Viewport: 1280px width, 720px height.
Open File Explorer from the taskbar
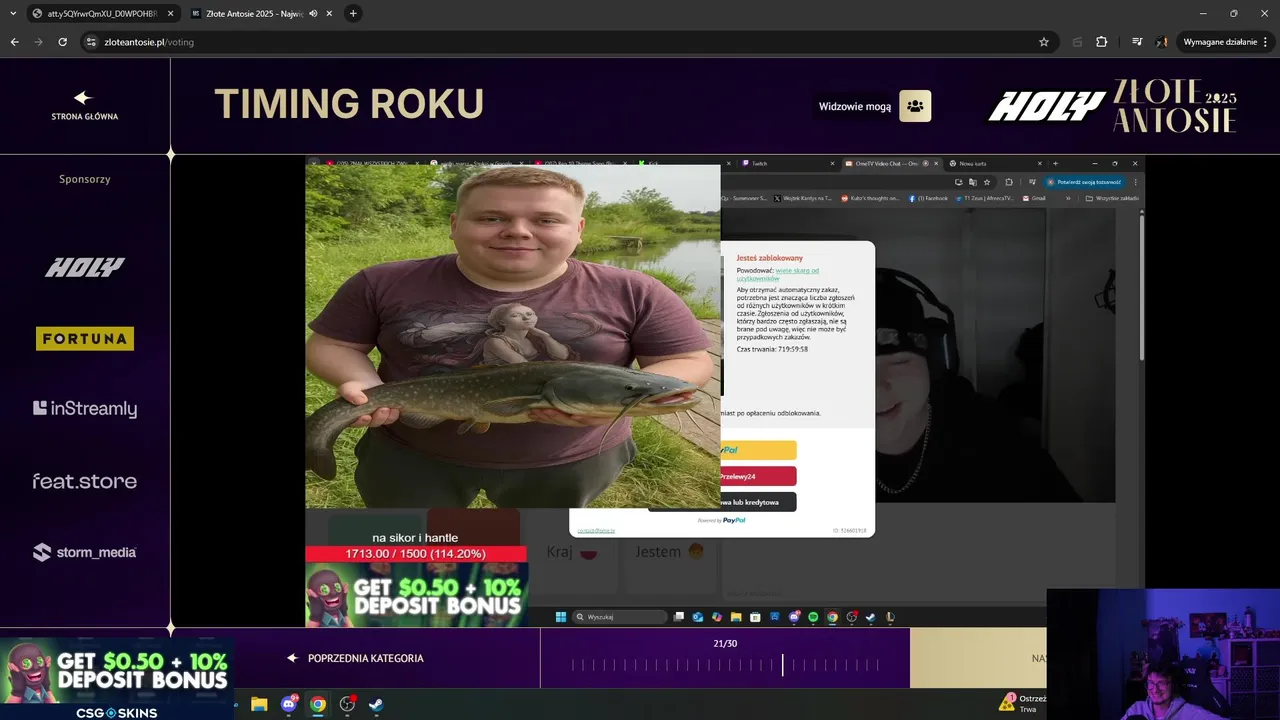click(259, 704)
